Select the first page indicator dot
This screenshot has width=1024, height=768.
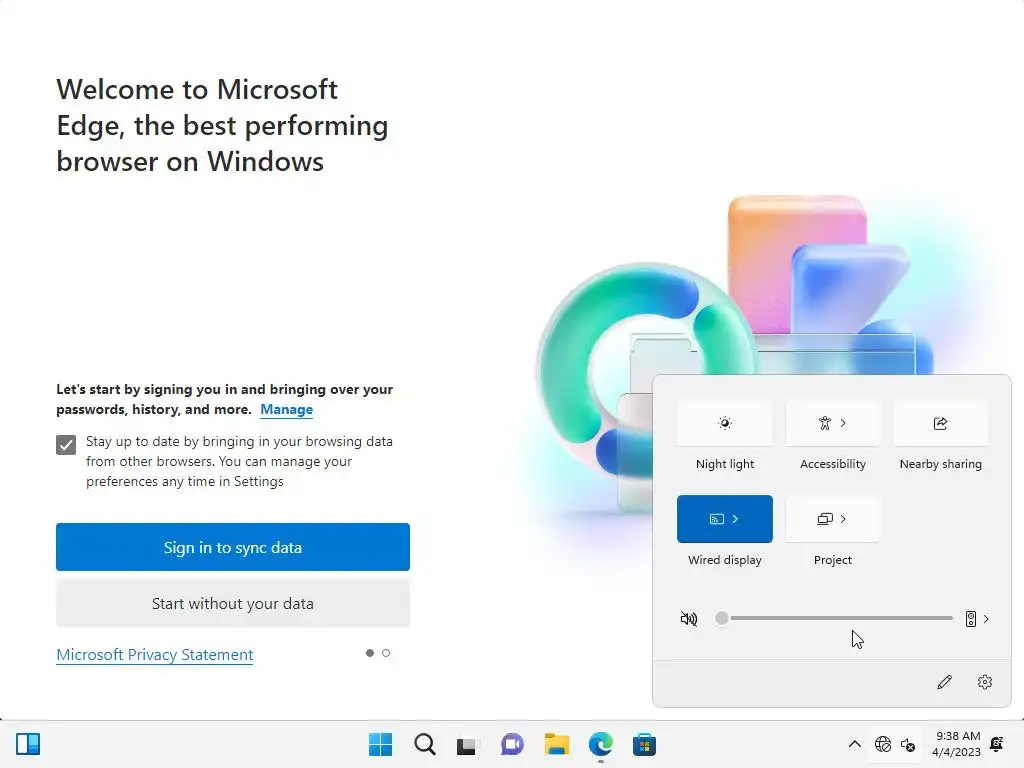[370, 653]
